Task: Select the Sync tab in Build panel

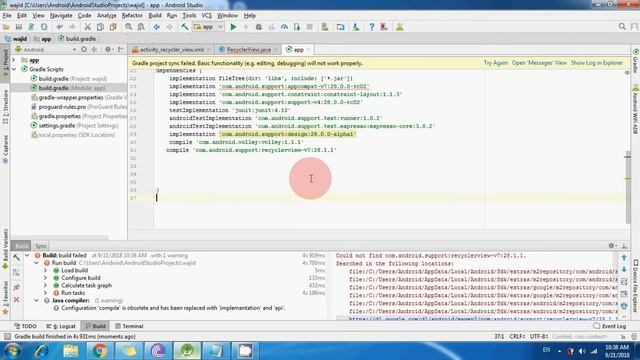Action: point(41,246)
